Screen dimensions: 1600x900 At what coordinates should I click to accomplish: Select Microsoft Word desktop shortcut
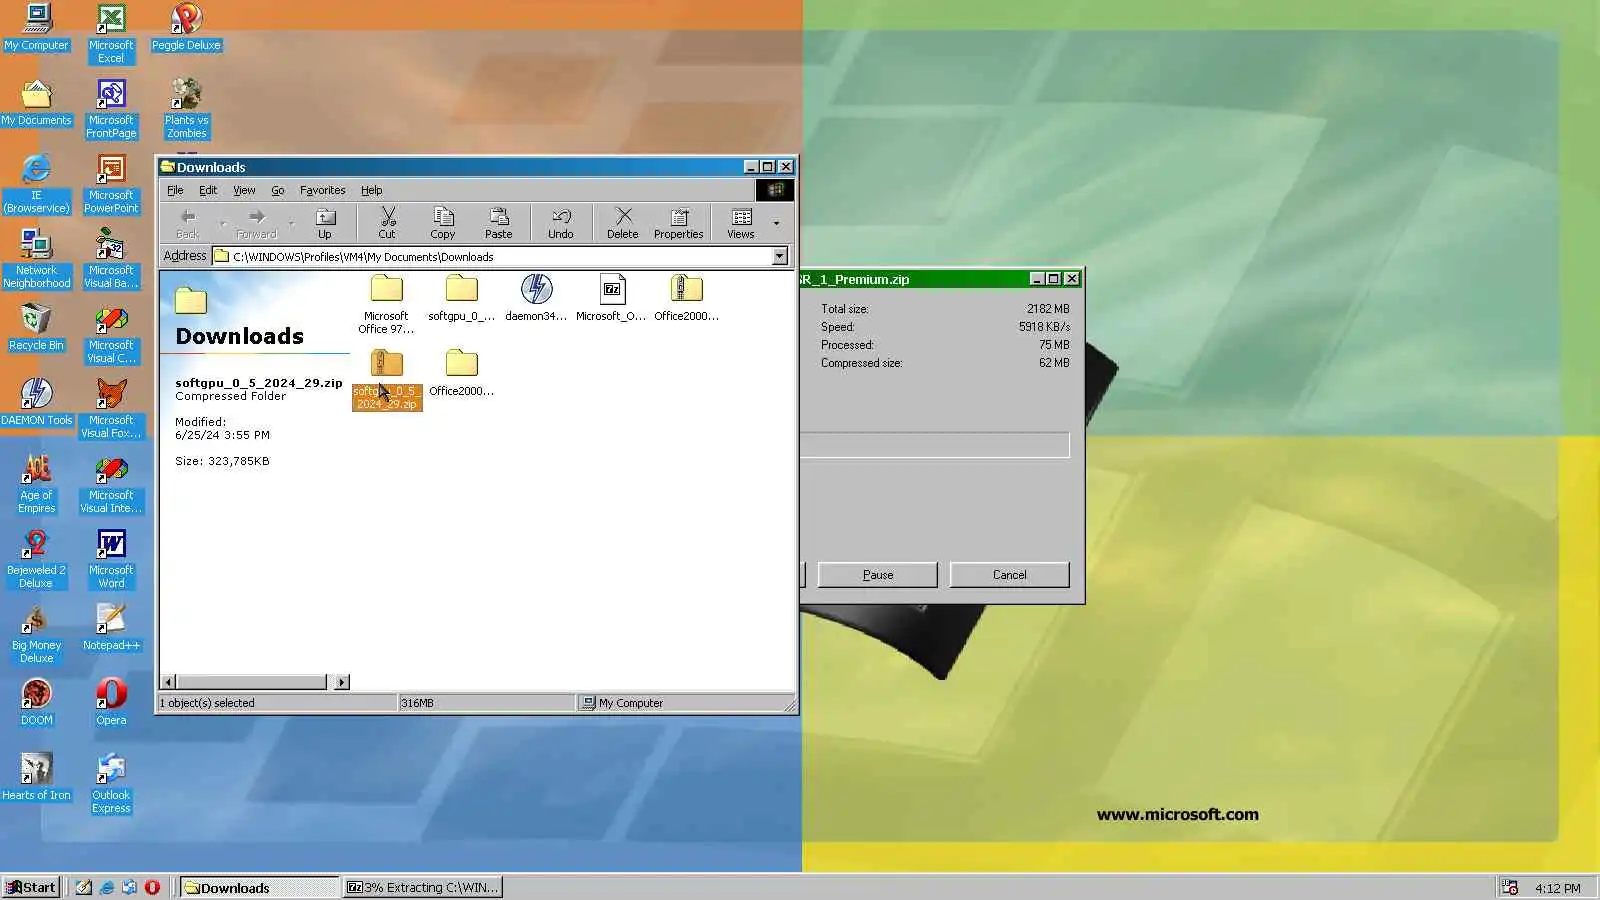(x=111, y=558)
